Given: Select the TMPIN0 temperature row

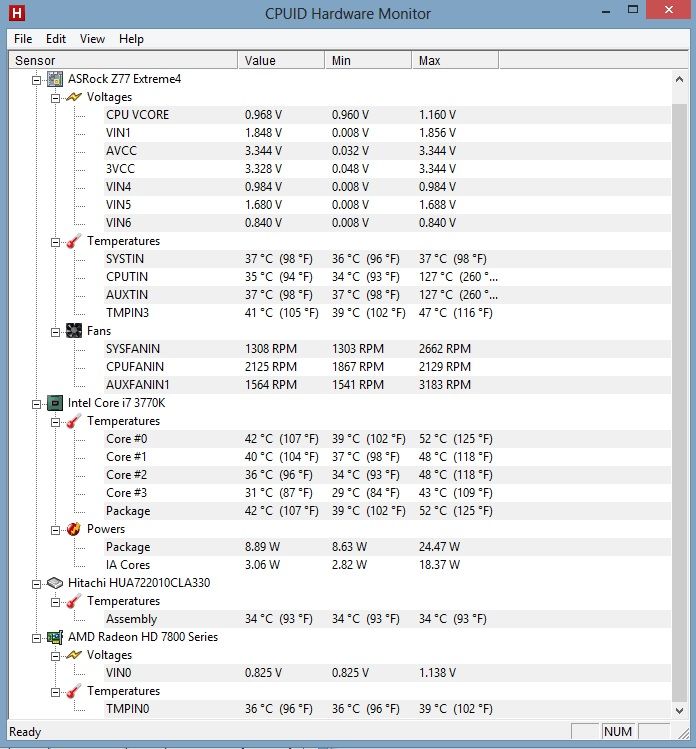Looking at the screenshot, I should (387, 709).
